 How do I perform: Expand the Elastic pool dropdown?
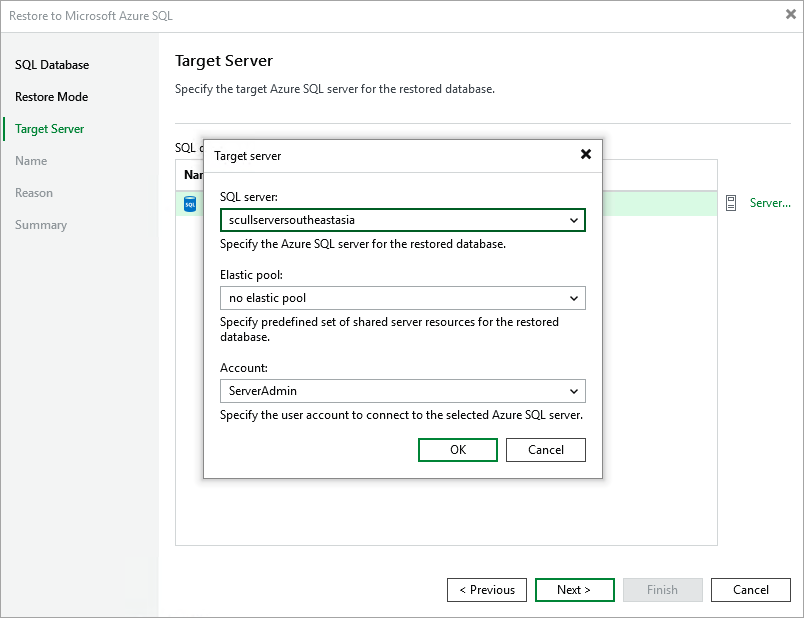[x=403, y=298]
